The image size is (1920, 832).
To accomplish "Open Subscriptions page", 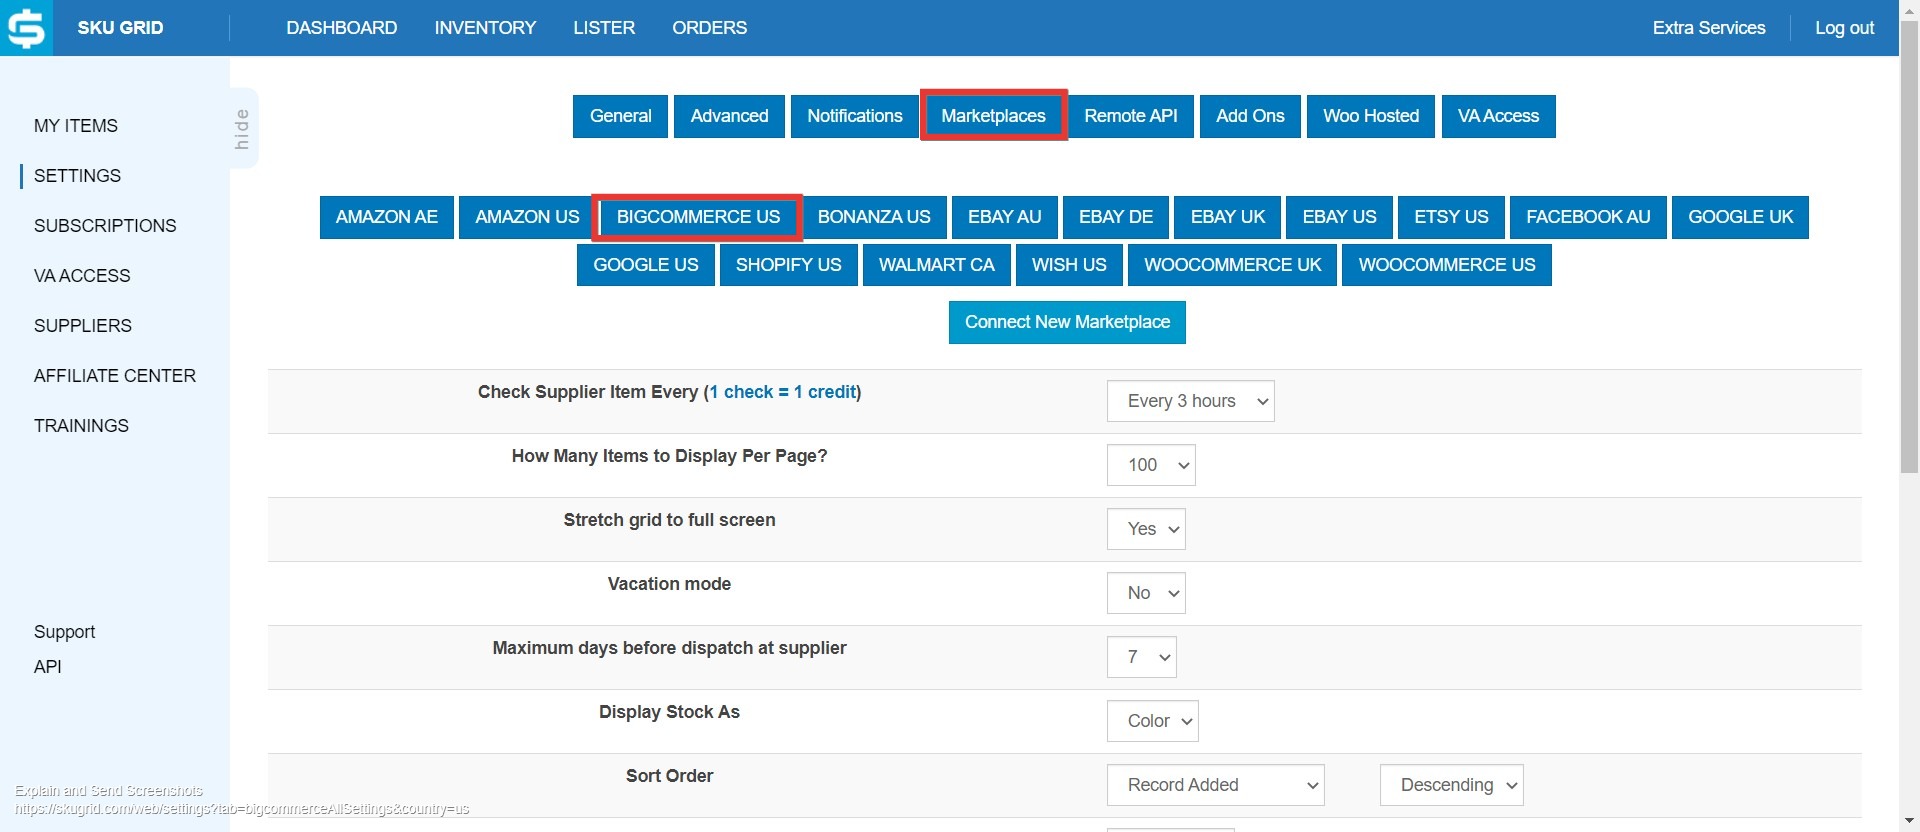I will point(105,226).
